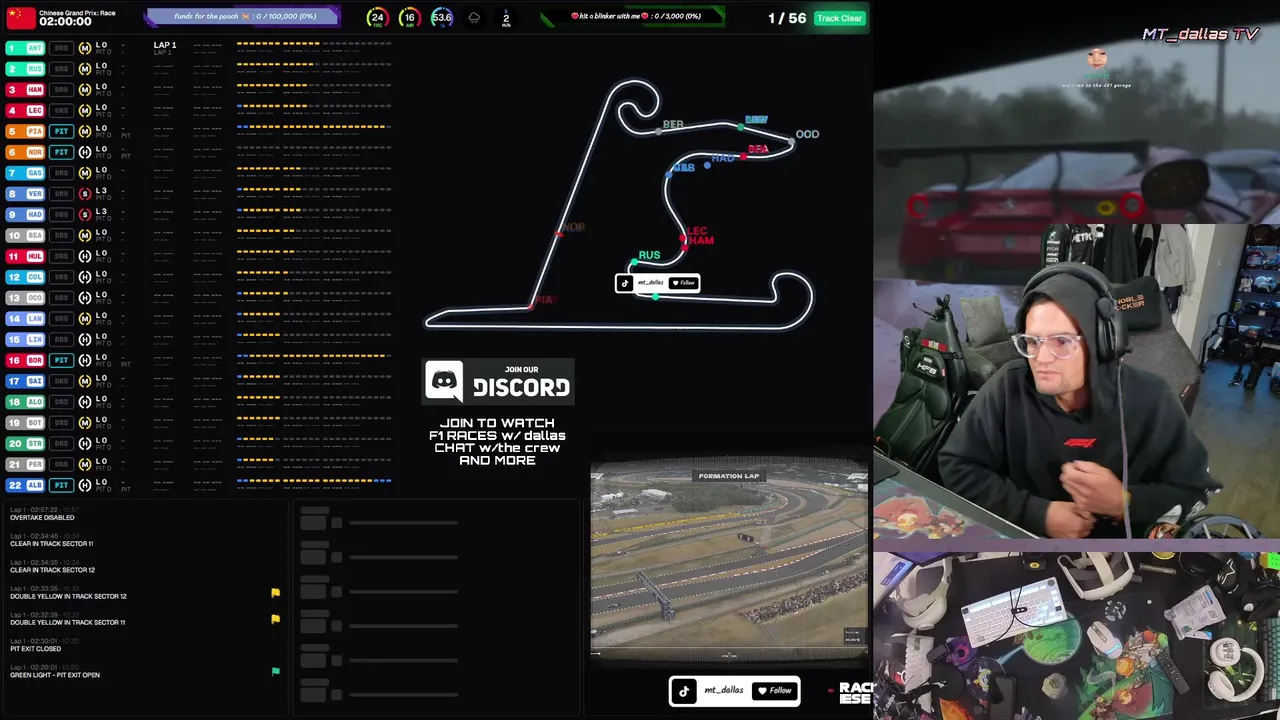
Task: Click the soft tyre icon for HAD
Action: coord(85,214)
